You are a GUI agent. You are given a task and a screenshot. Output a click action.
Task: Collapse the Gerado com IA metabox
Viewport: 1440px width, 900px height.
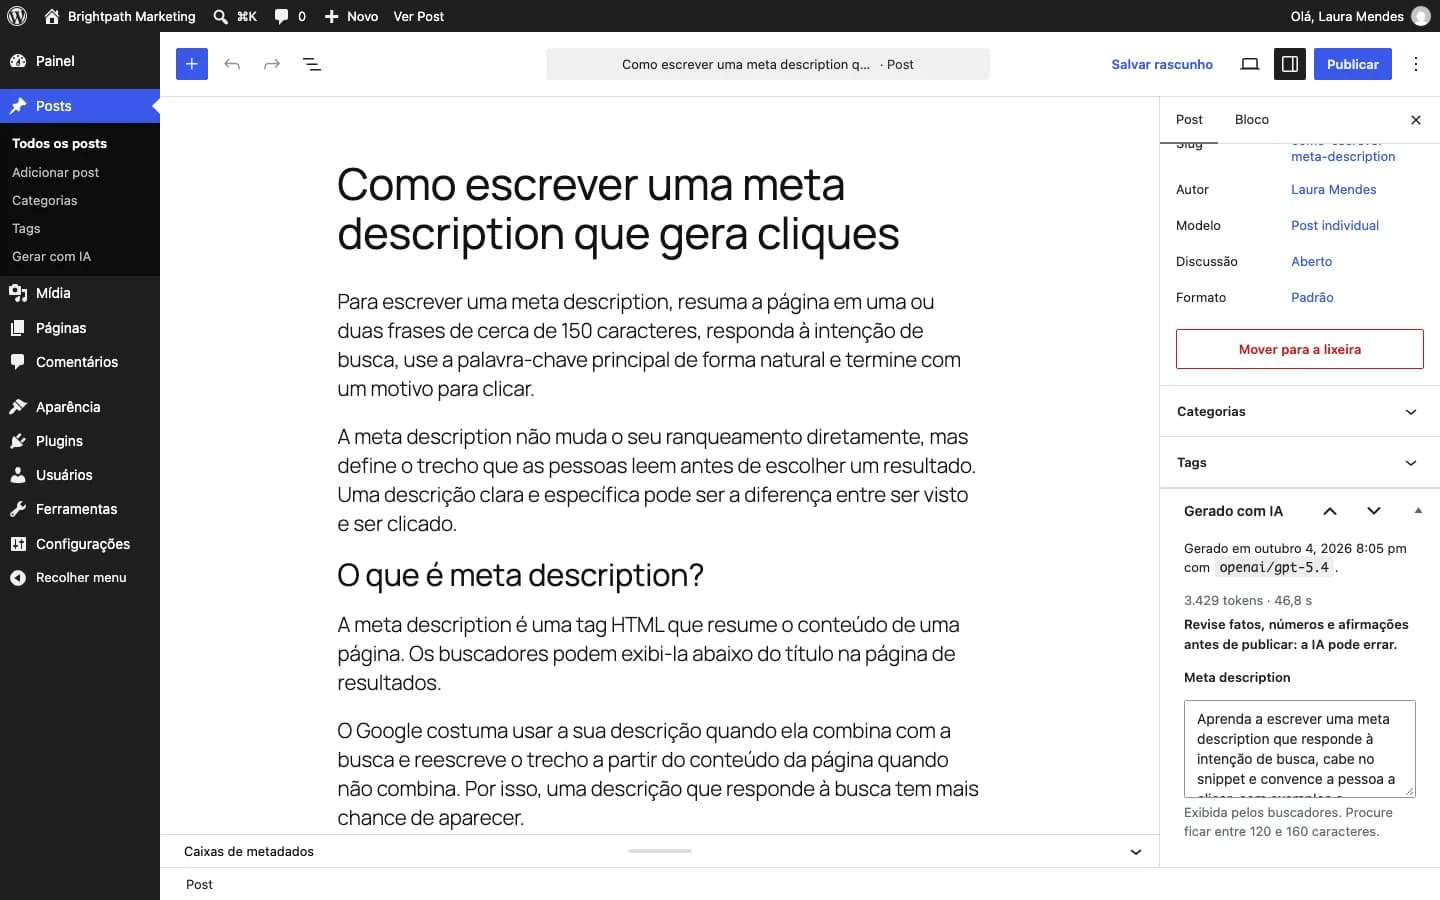click(x=1418, y=511)
